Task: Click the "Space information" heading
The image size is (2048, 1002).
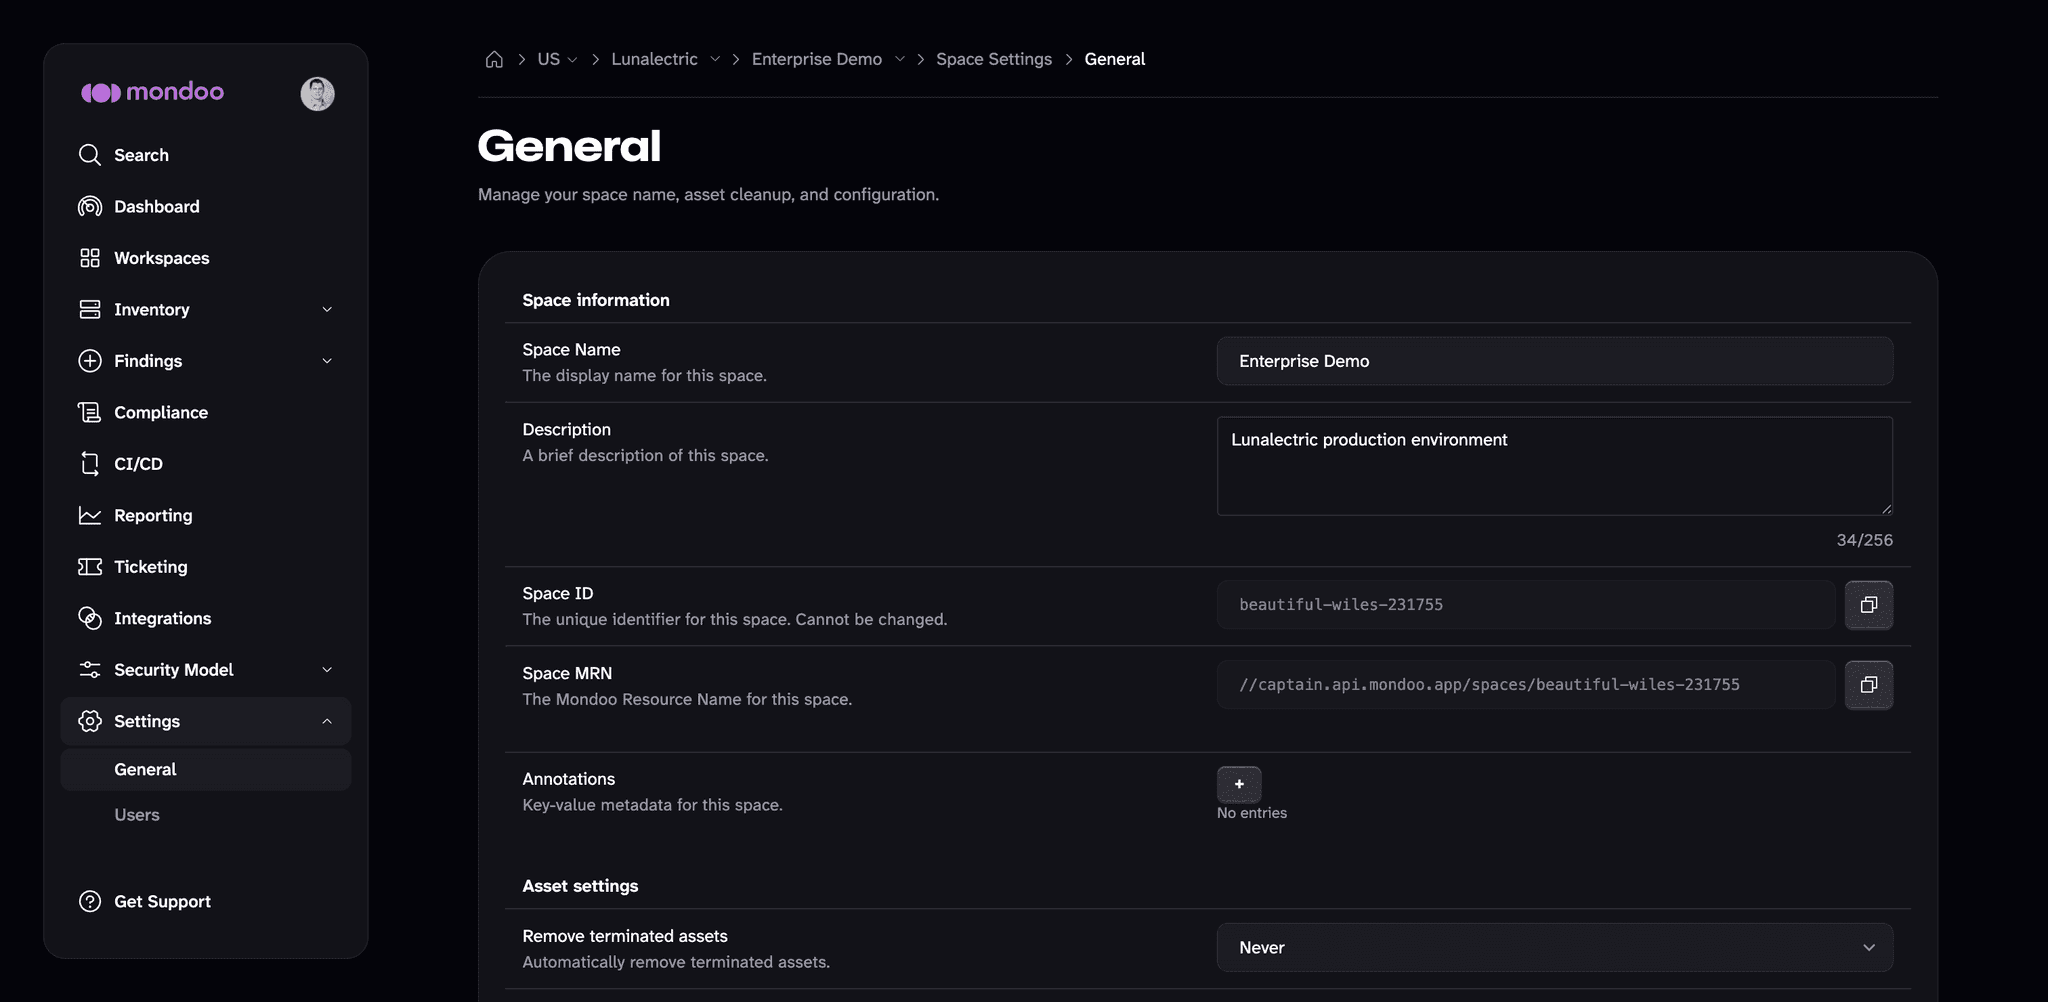Action: (x=596, y=300)
